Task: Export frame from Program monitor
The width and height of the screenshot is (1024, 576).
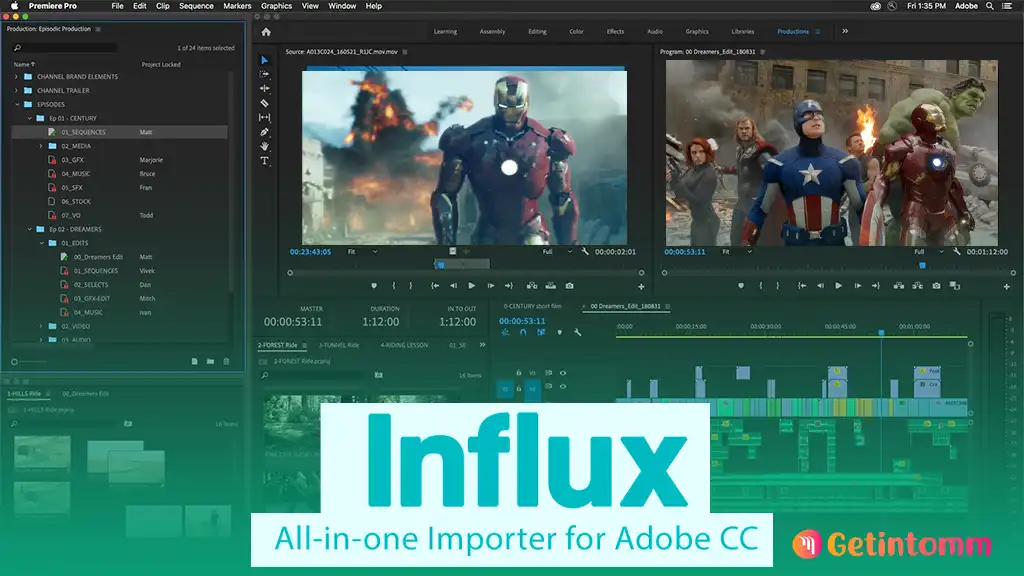Action: pos(936,285)
